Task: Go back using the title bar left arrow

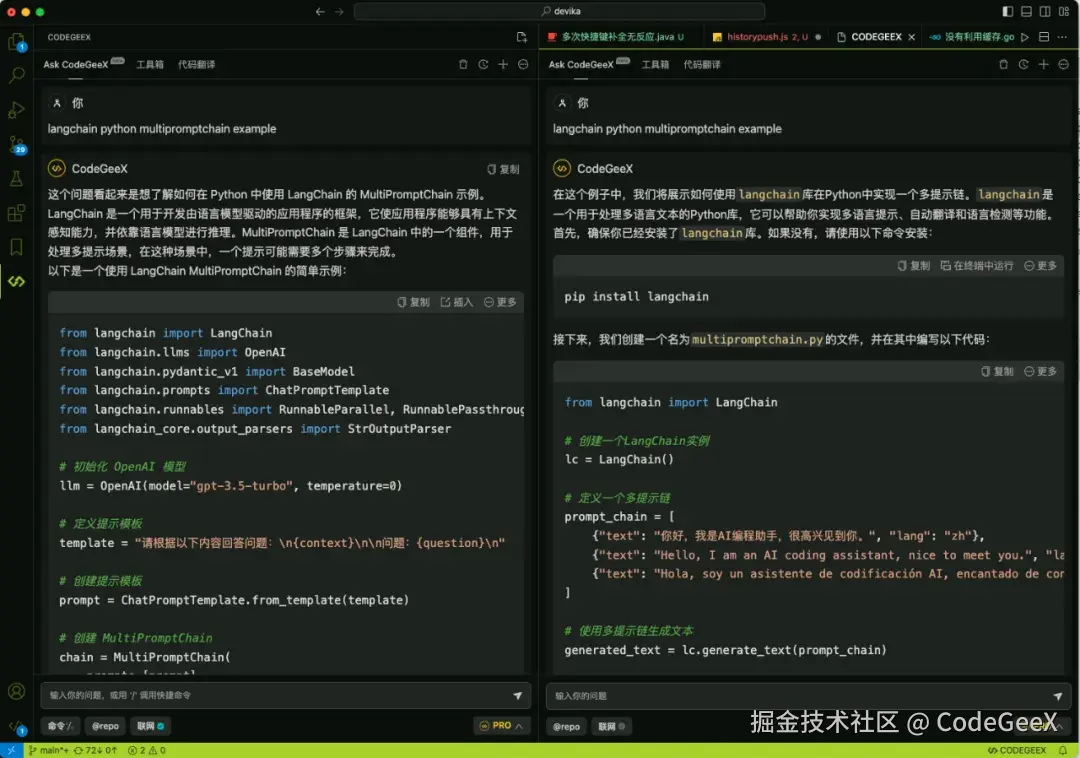Action: pyautogui.click(x=320, y=11)
